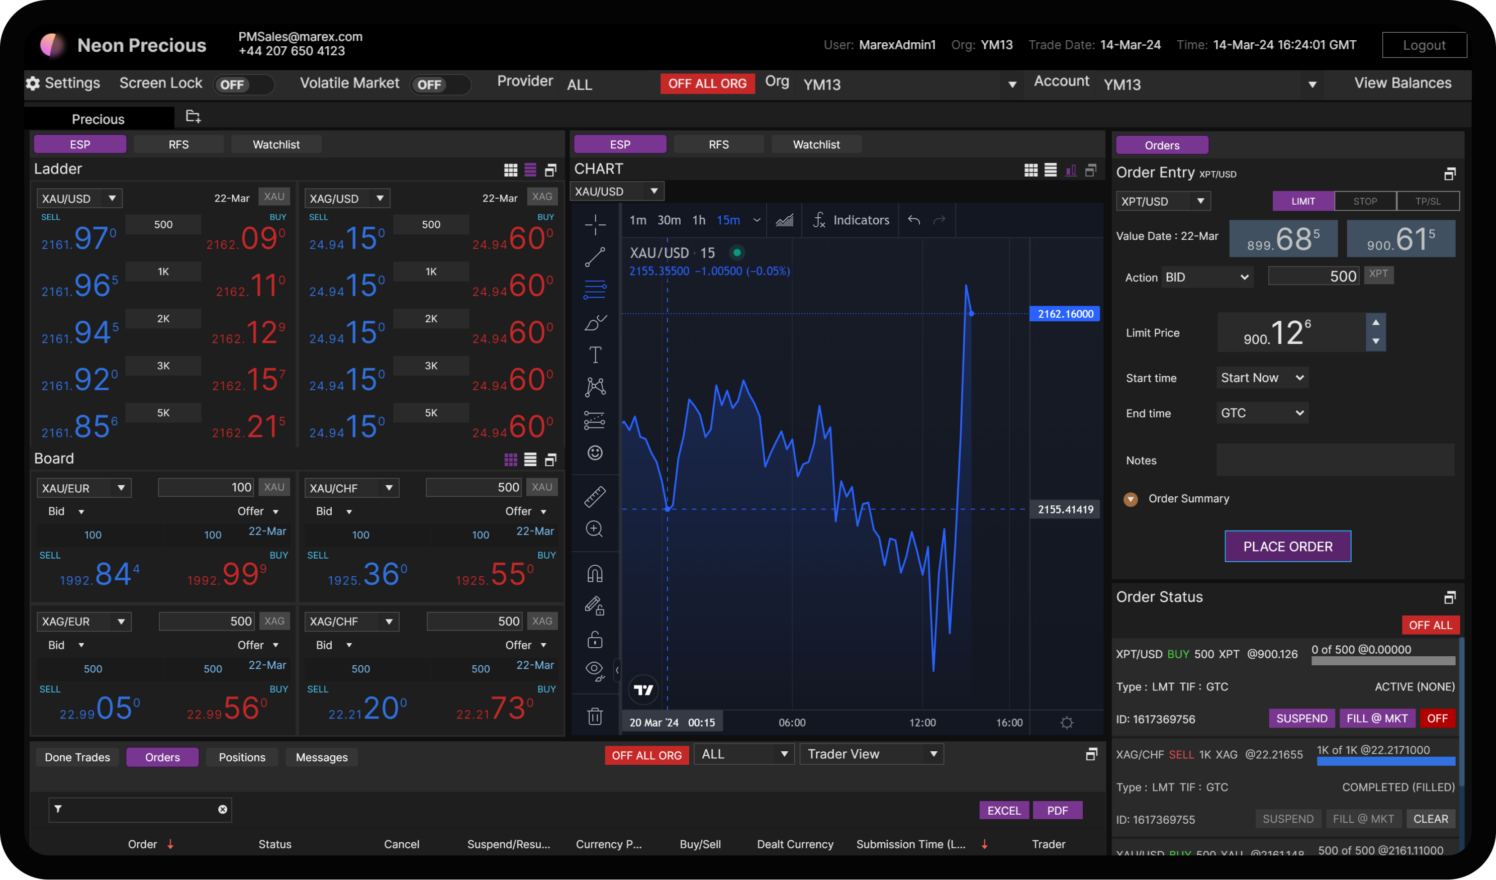Select the text annotation tool
The width and height of the screenshot is (1496, 880).
[595, 355]
